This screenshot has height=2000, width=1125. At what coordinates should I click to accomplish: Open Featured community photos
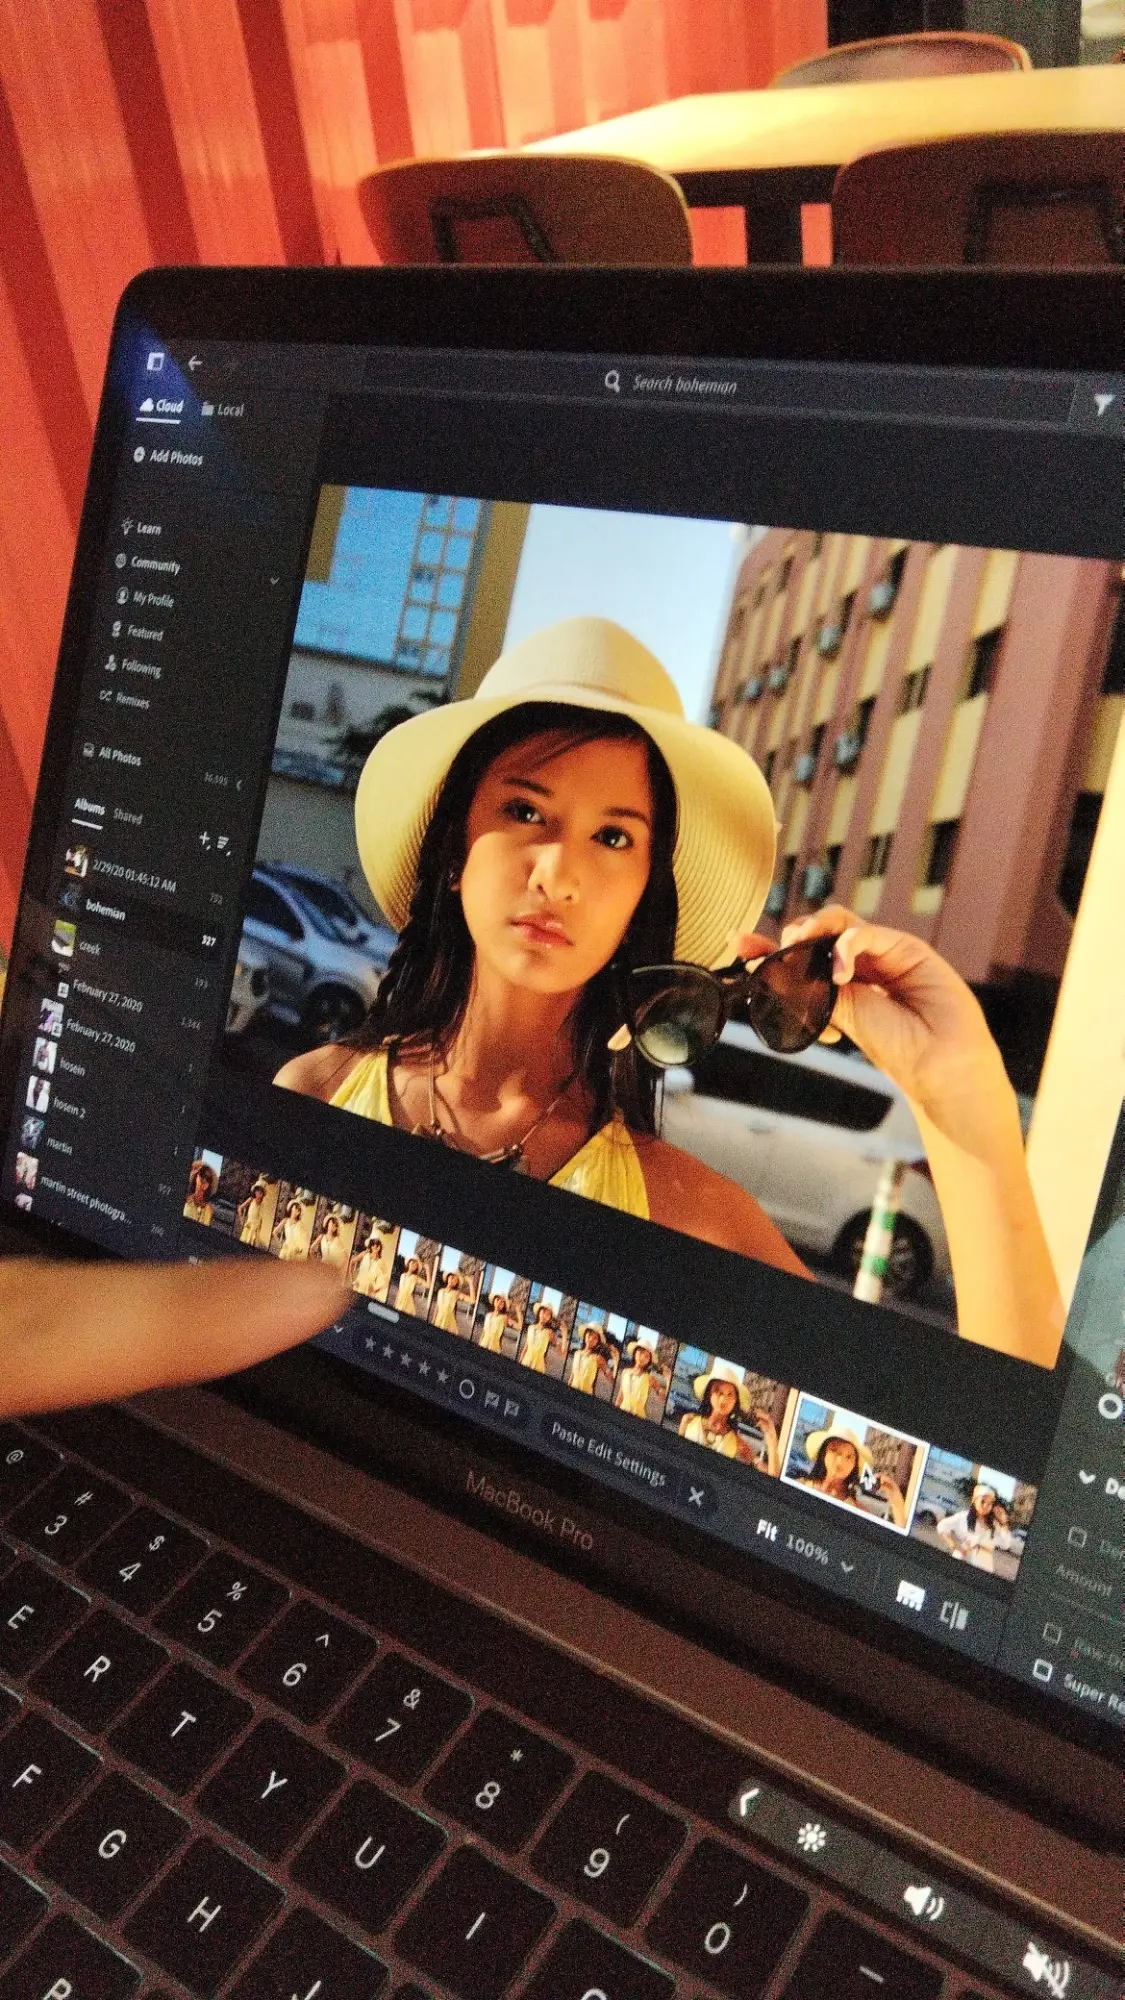137,632
